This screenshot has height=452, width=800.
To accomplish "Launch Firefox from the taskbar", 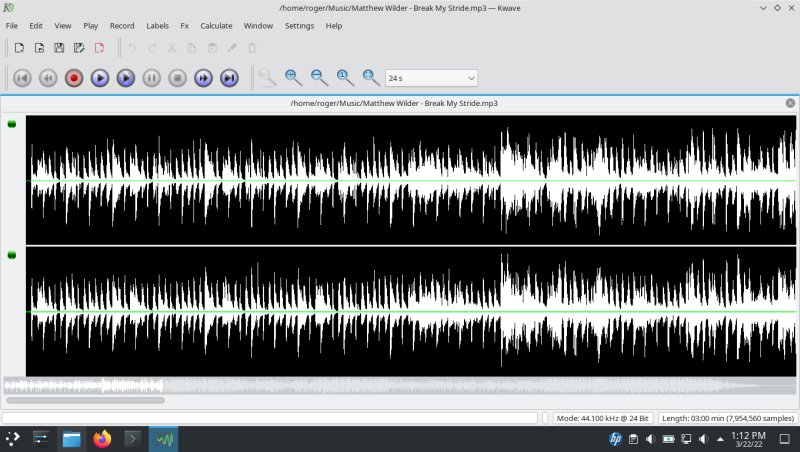I will coord(102,439).
